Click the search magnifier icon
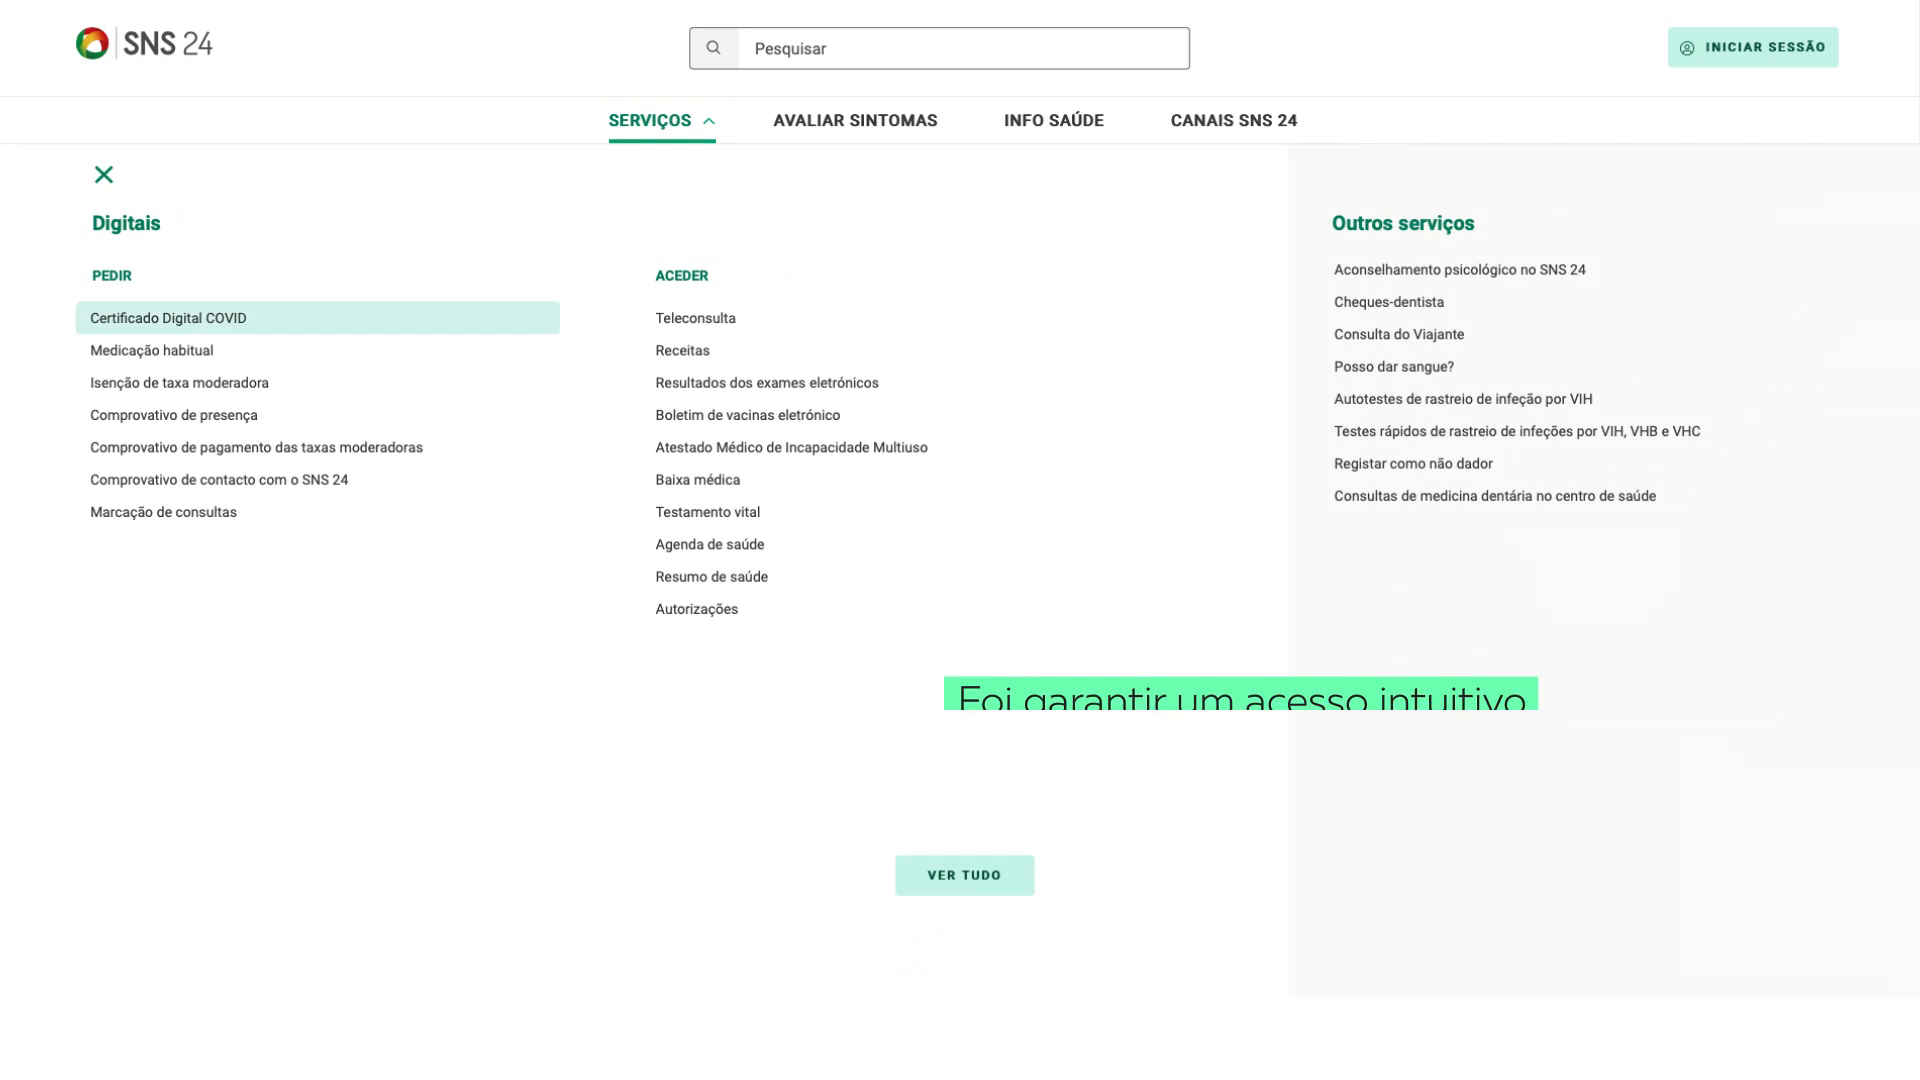1920x1080 pixels. (713, 48)
